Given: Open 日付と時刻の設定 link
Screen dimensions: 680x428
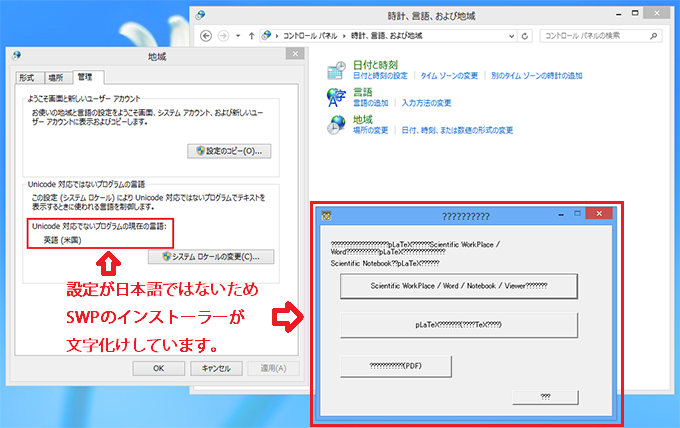Looking at the screenshot, I should (x=380, y=76).
